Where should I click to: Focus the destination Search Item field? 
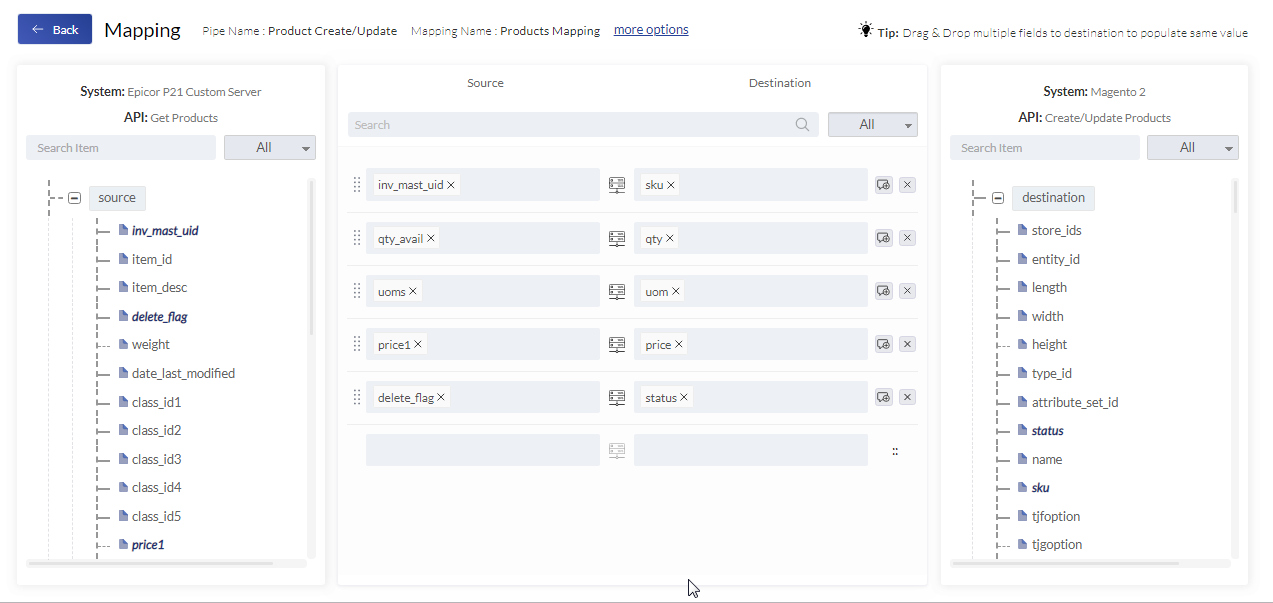(1045, 148)
